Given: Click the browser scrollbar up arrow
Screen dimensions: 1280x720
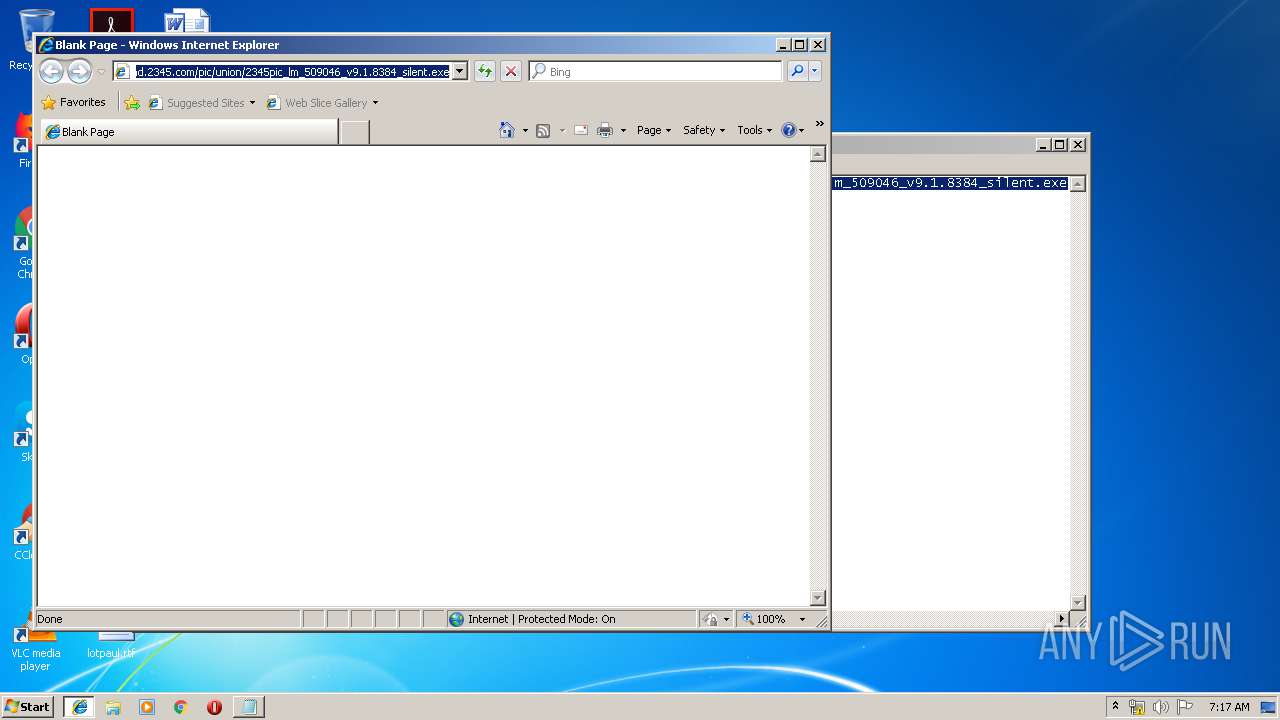Looking at the screenshot, I should pyautogui.click(x=817, y=154).
